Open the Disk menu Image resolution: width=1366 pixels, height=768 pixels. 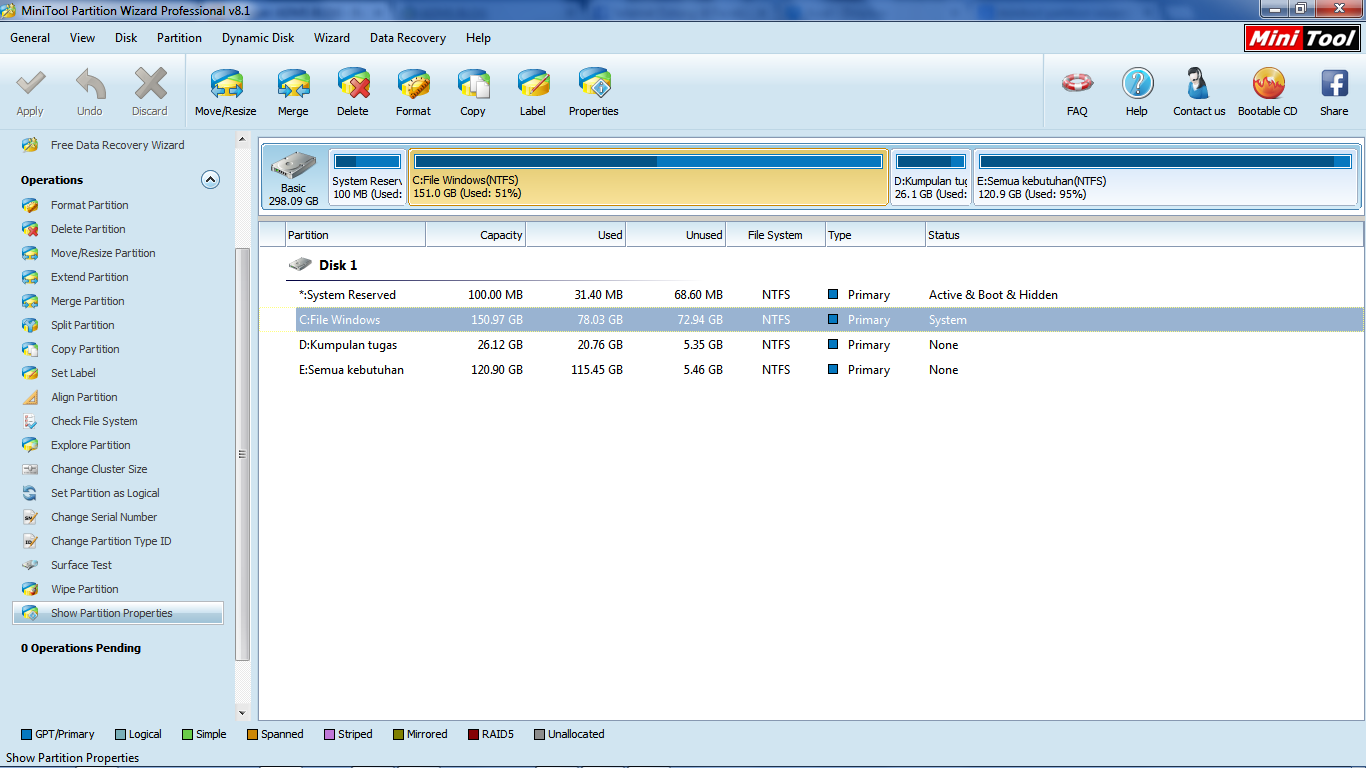pos(126,38)
